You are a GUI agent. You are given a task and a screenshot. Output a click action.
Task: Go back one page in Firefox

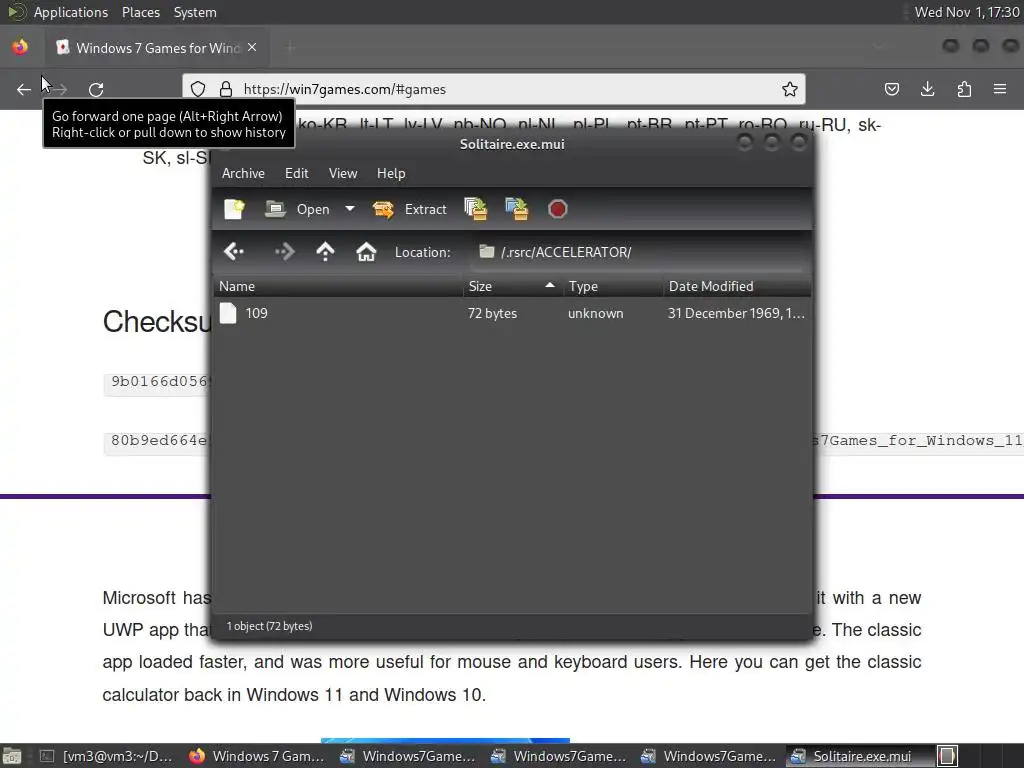pos(24,89)
